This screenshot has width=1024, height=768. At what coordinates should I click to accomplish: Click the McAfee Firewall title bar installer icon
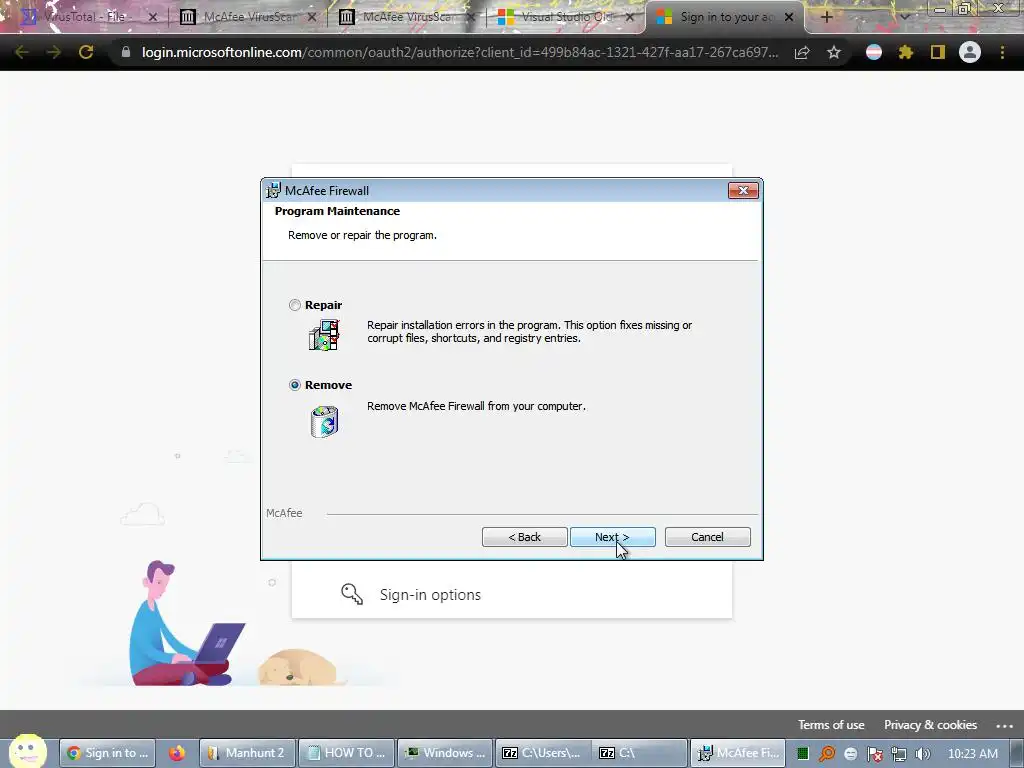point(274,191)
